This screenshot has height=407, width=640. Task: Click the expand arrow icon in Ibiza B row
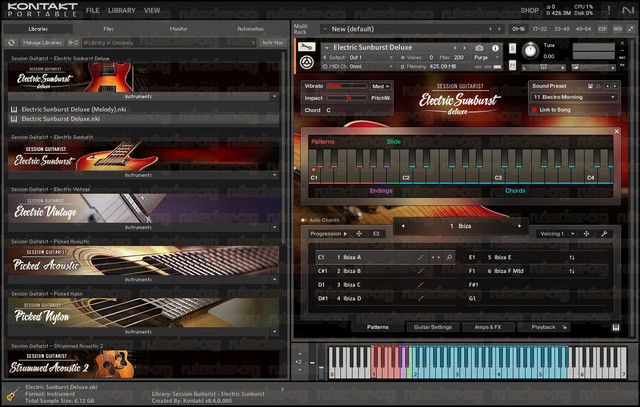420,271
